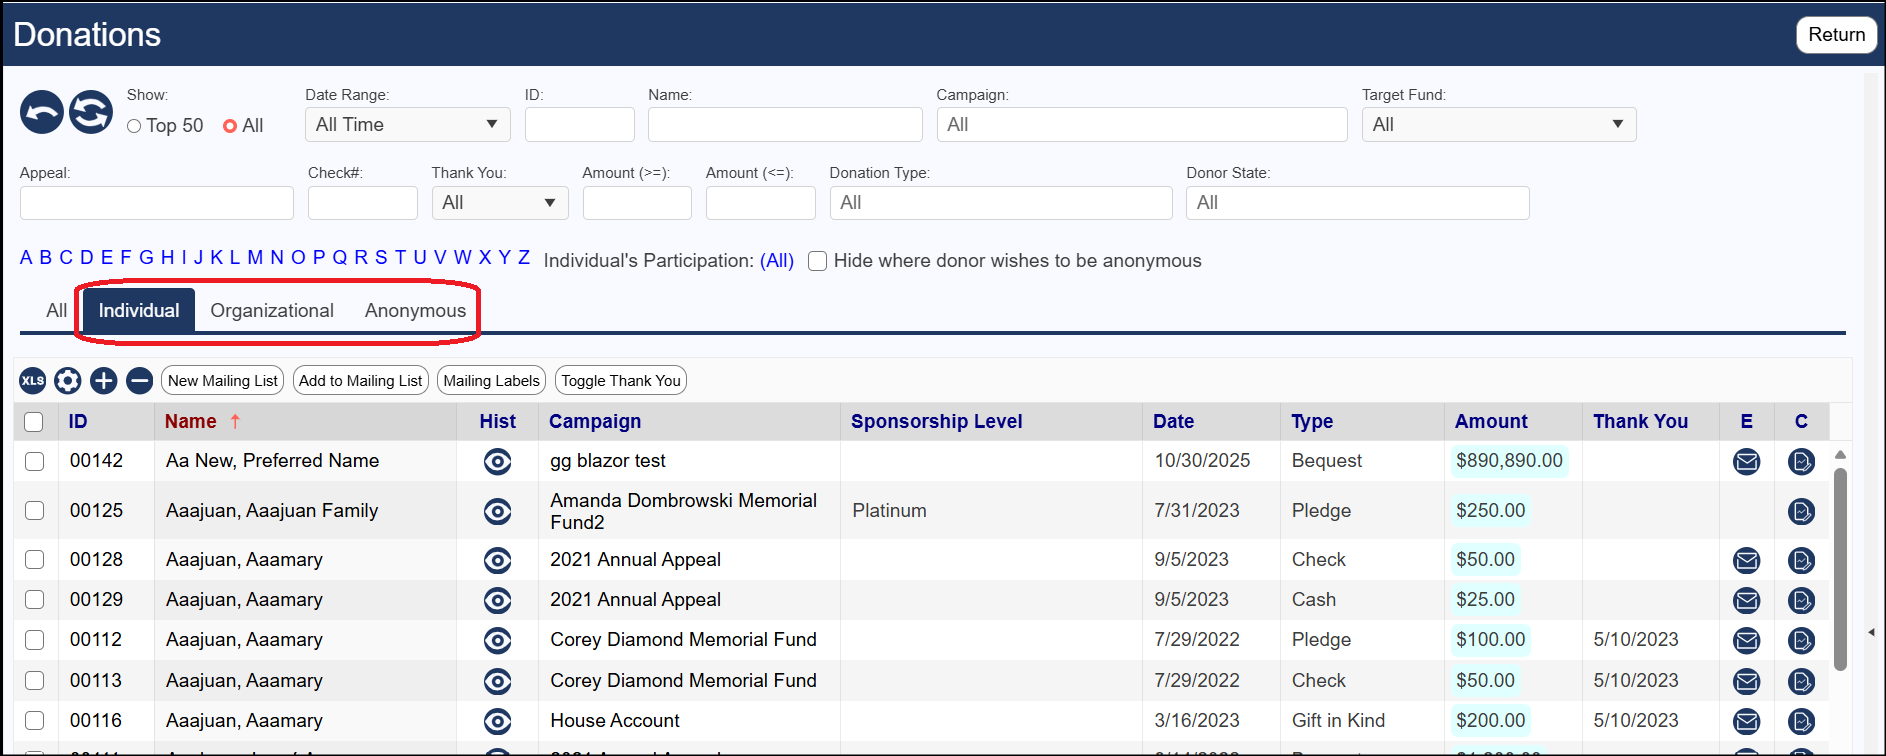Viewport: 1886px width, 756px height.
Task: View history eye for donation 00129
Action: point(497,600)
